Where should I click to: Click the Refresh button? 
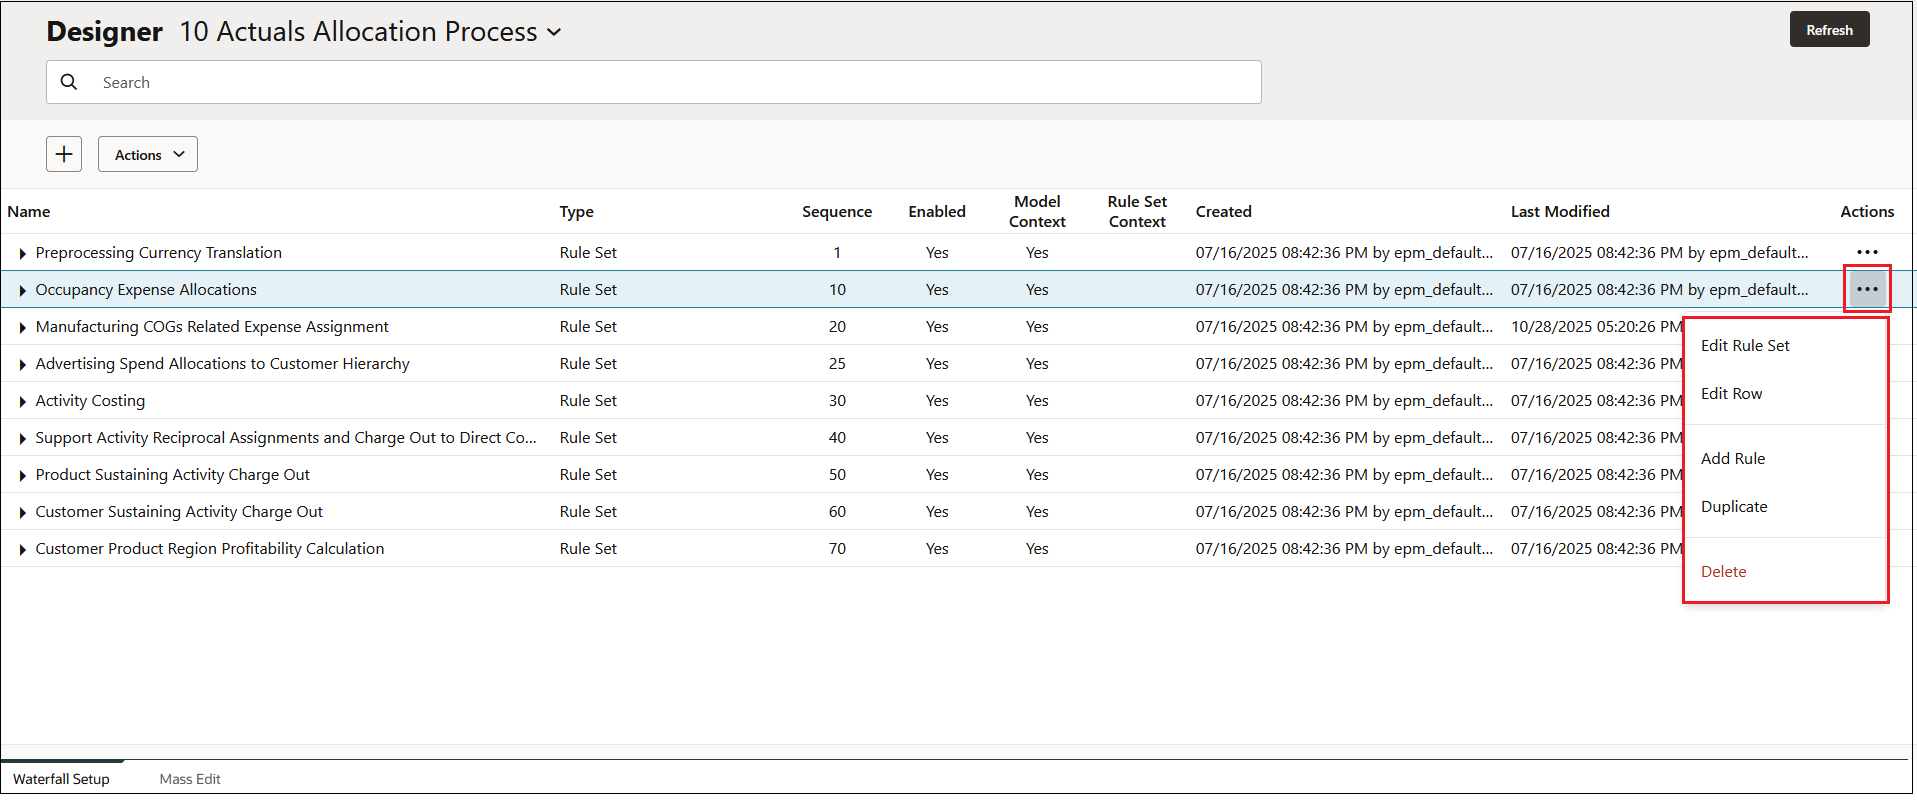1829,30
